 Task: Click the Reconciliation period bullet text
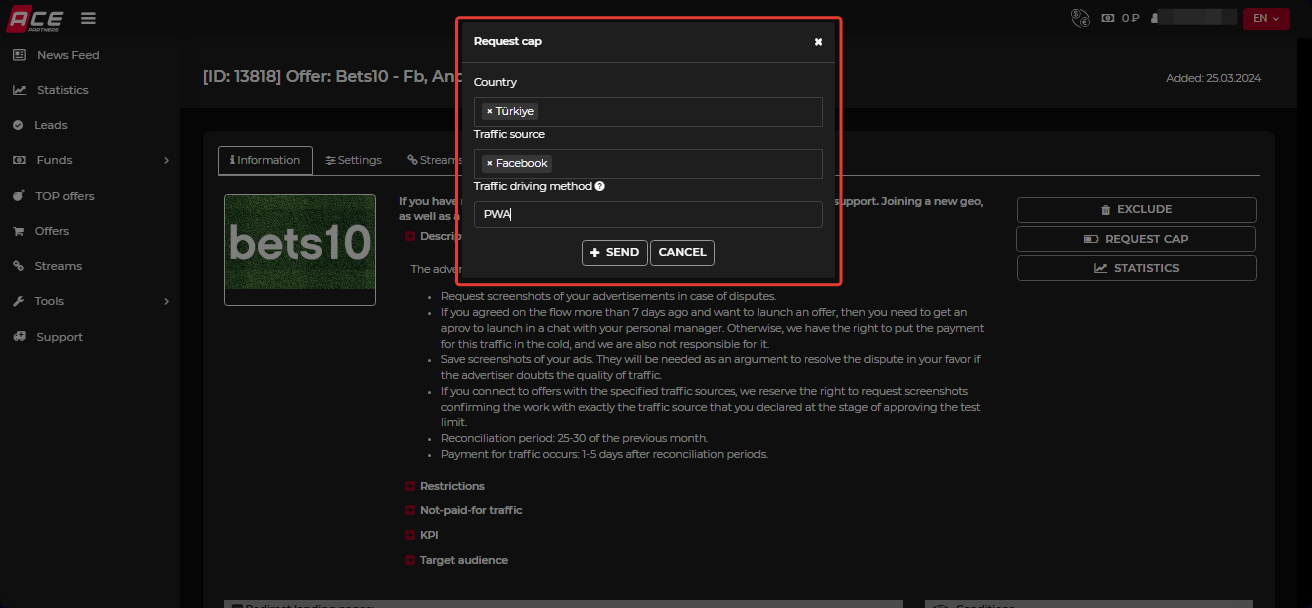pyautogui.click(x=574, y=438)
